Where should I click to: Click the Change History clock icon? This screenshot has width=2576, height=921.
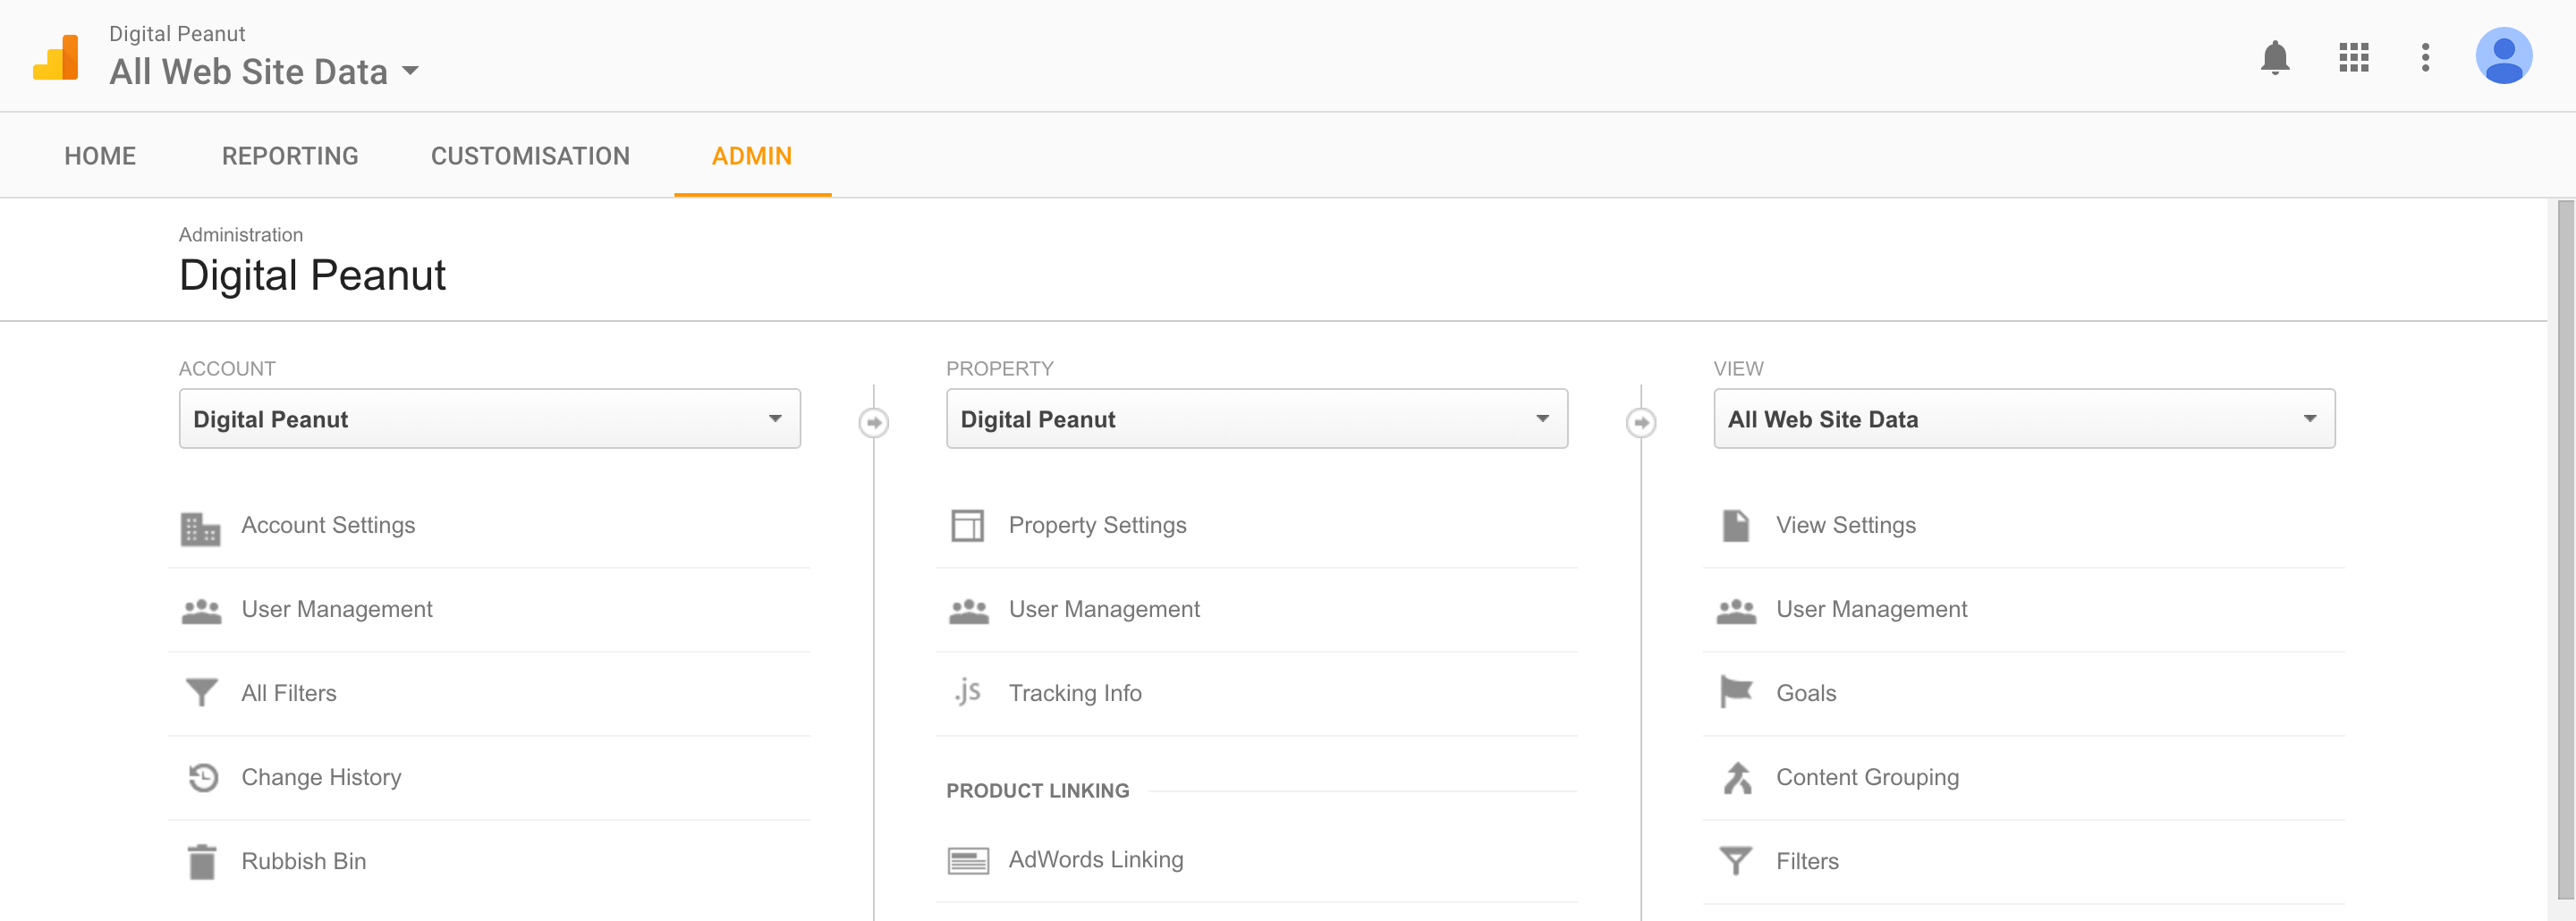(x=203, y=777)
